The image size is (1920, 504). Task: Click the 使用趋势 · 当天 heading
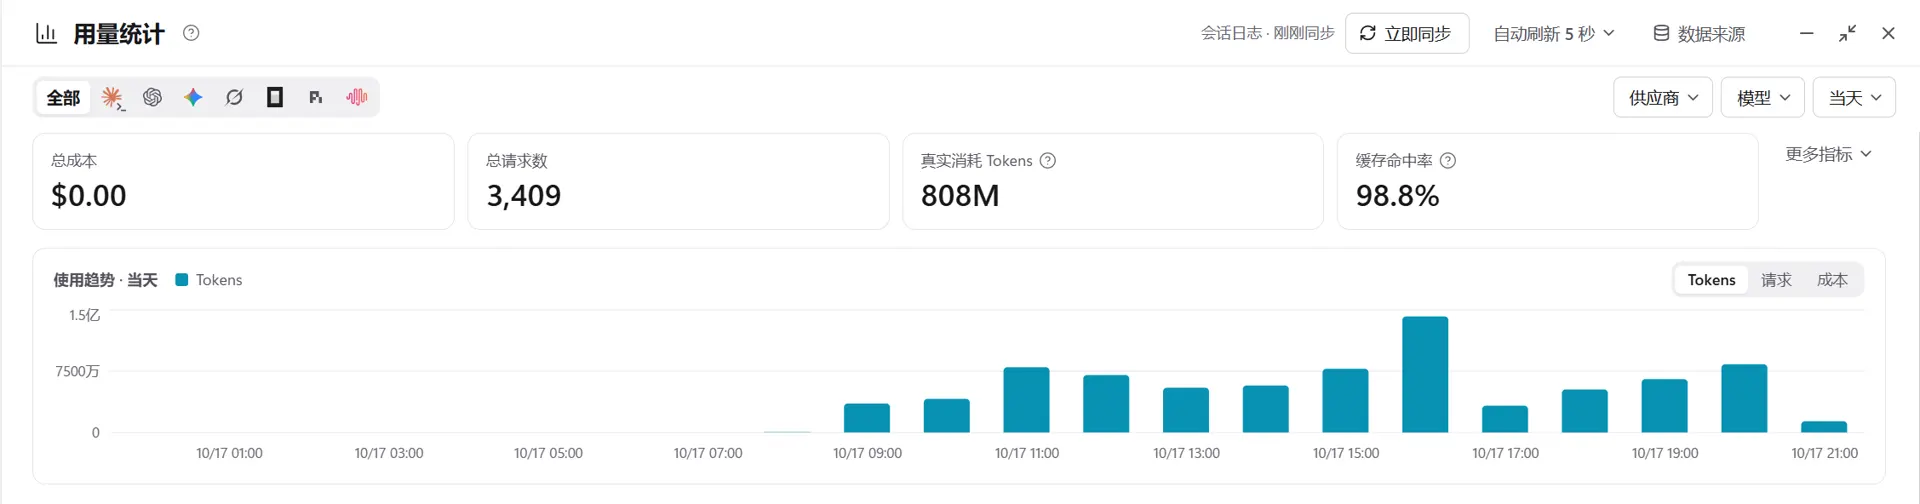point(105,280)
